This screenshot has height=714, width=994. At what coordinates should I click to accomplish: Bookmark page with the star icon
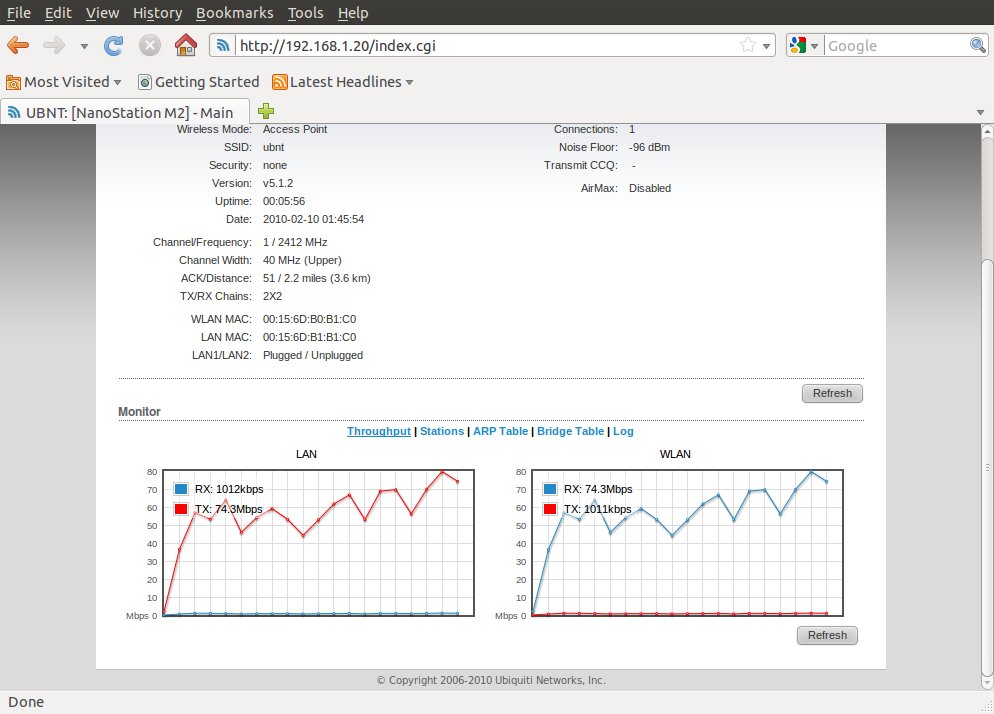[747, 45]
